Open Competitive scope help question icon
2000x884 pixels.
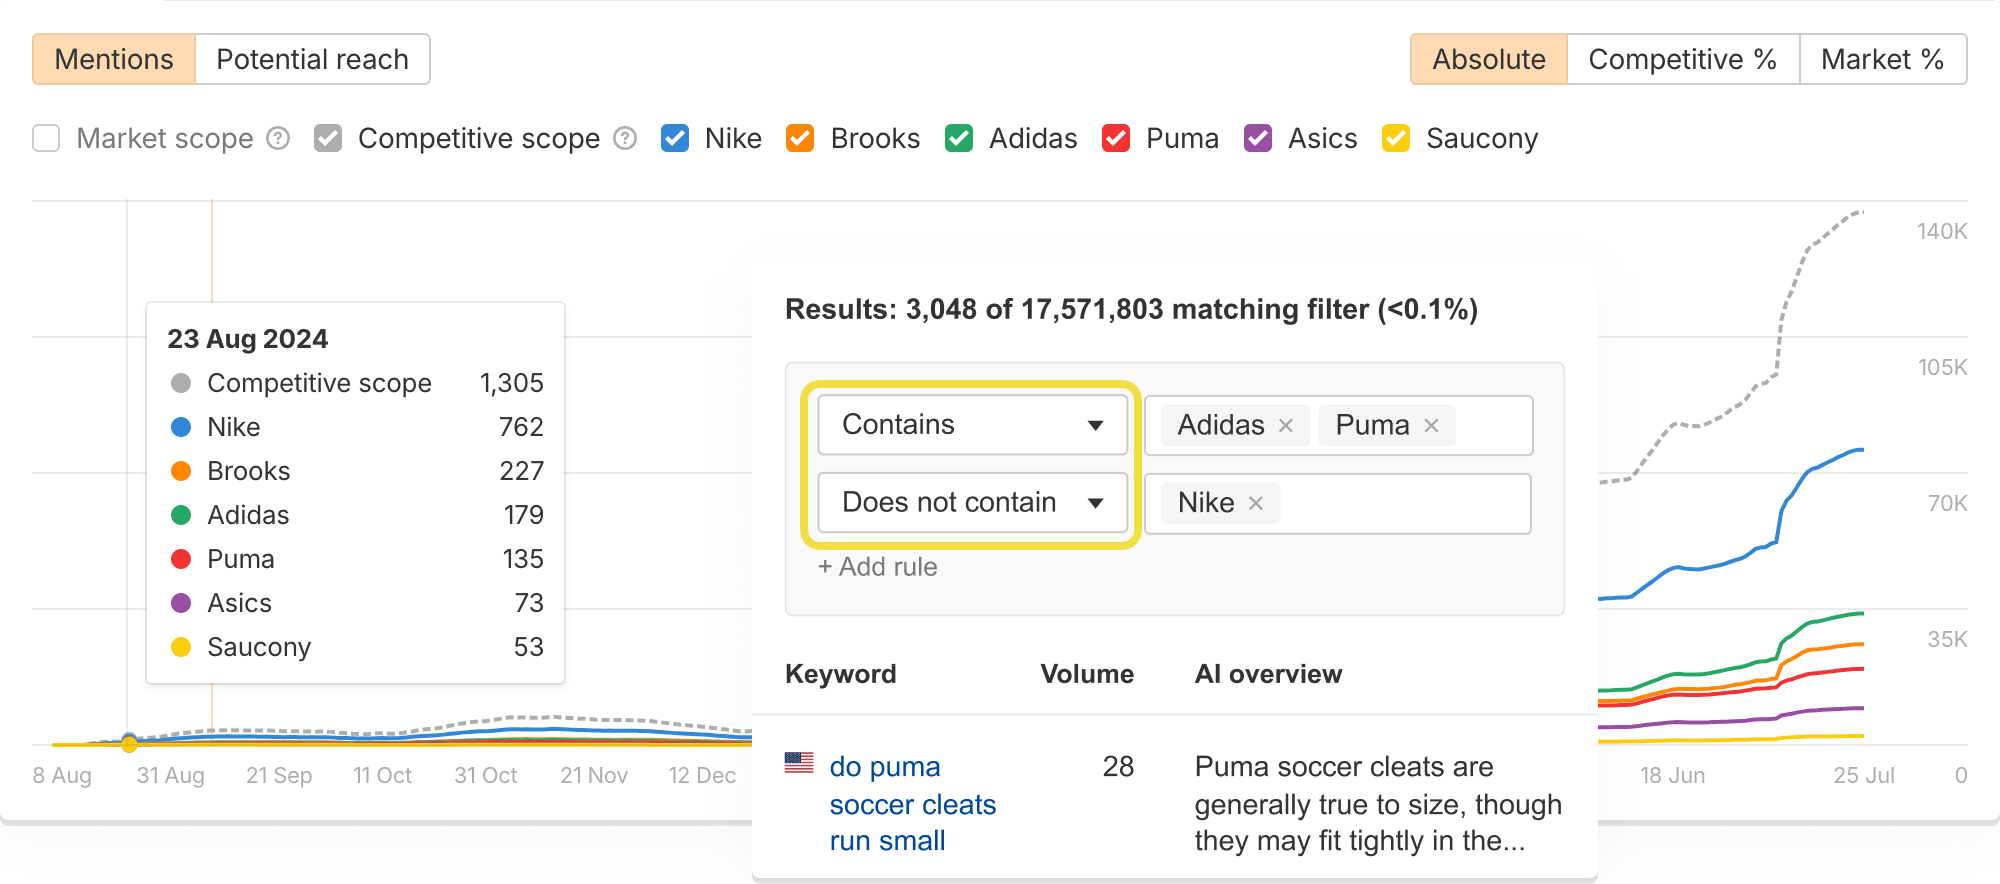pyautogui.click(x=625, y=138)
